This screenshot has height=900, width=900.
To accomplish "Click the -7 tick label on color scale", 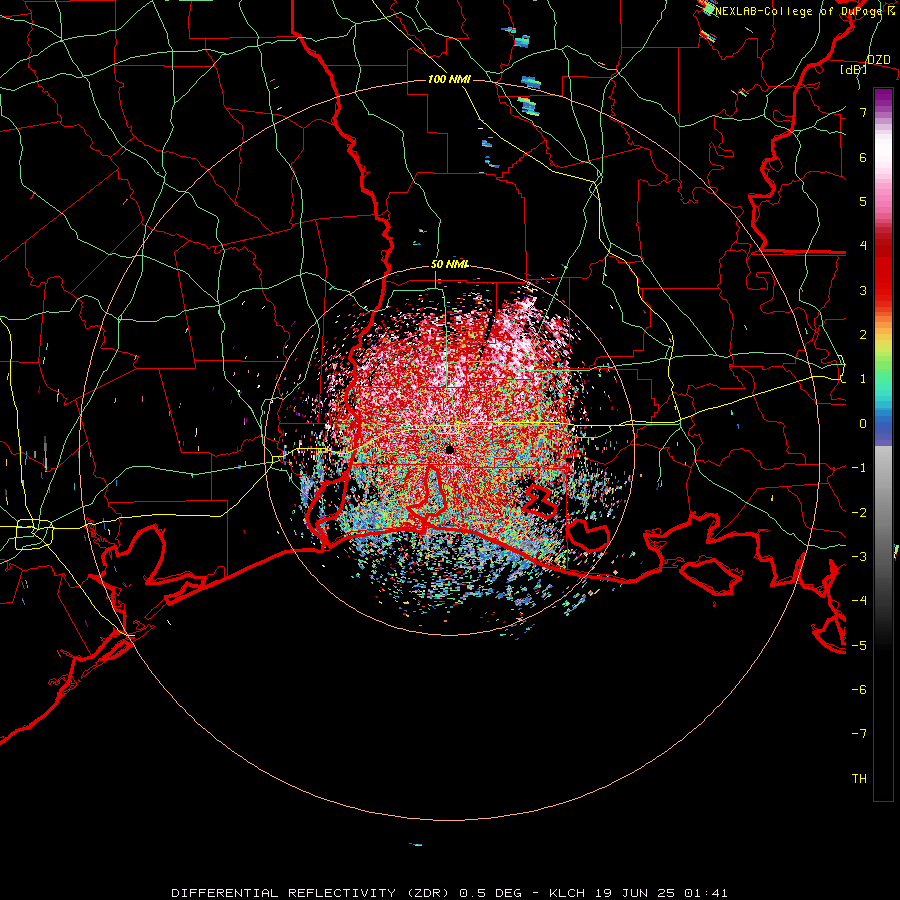I will tap(859, 734).
